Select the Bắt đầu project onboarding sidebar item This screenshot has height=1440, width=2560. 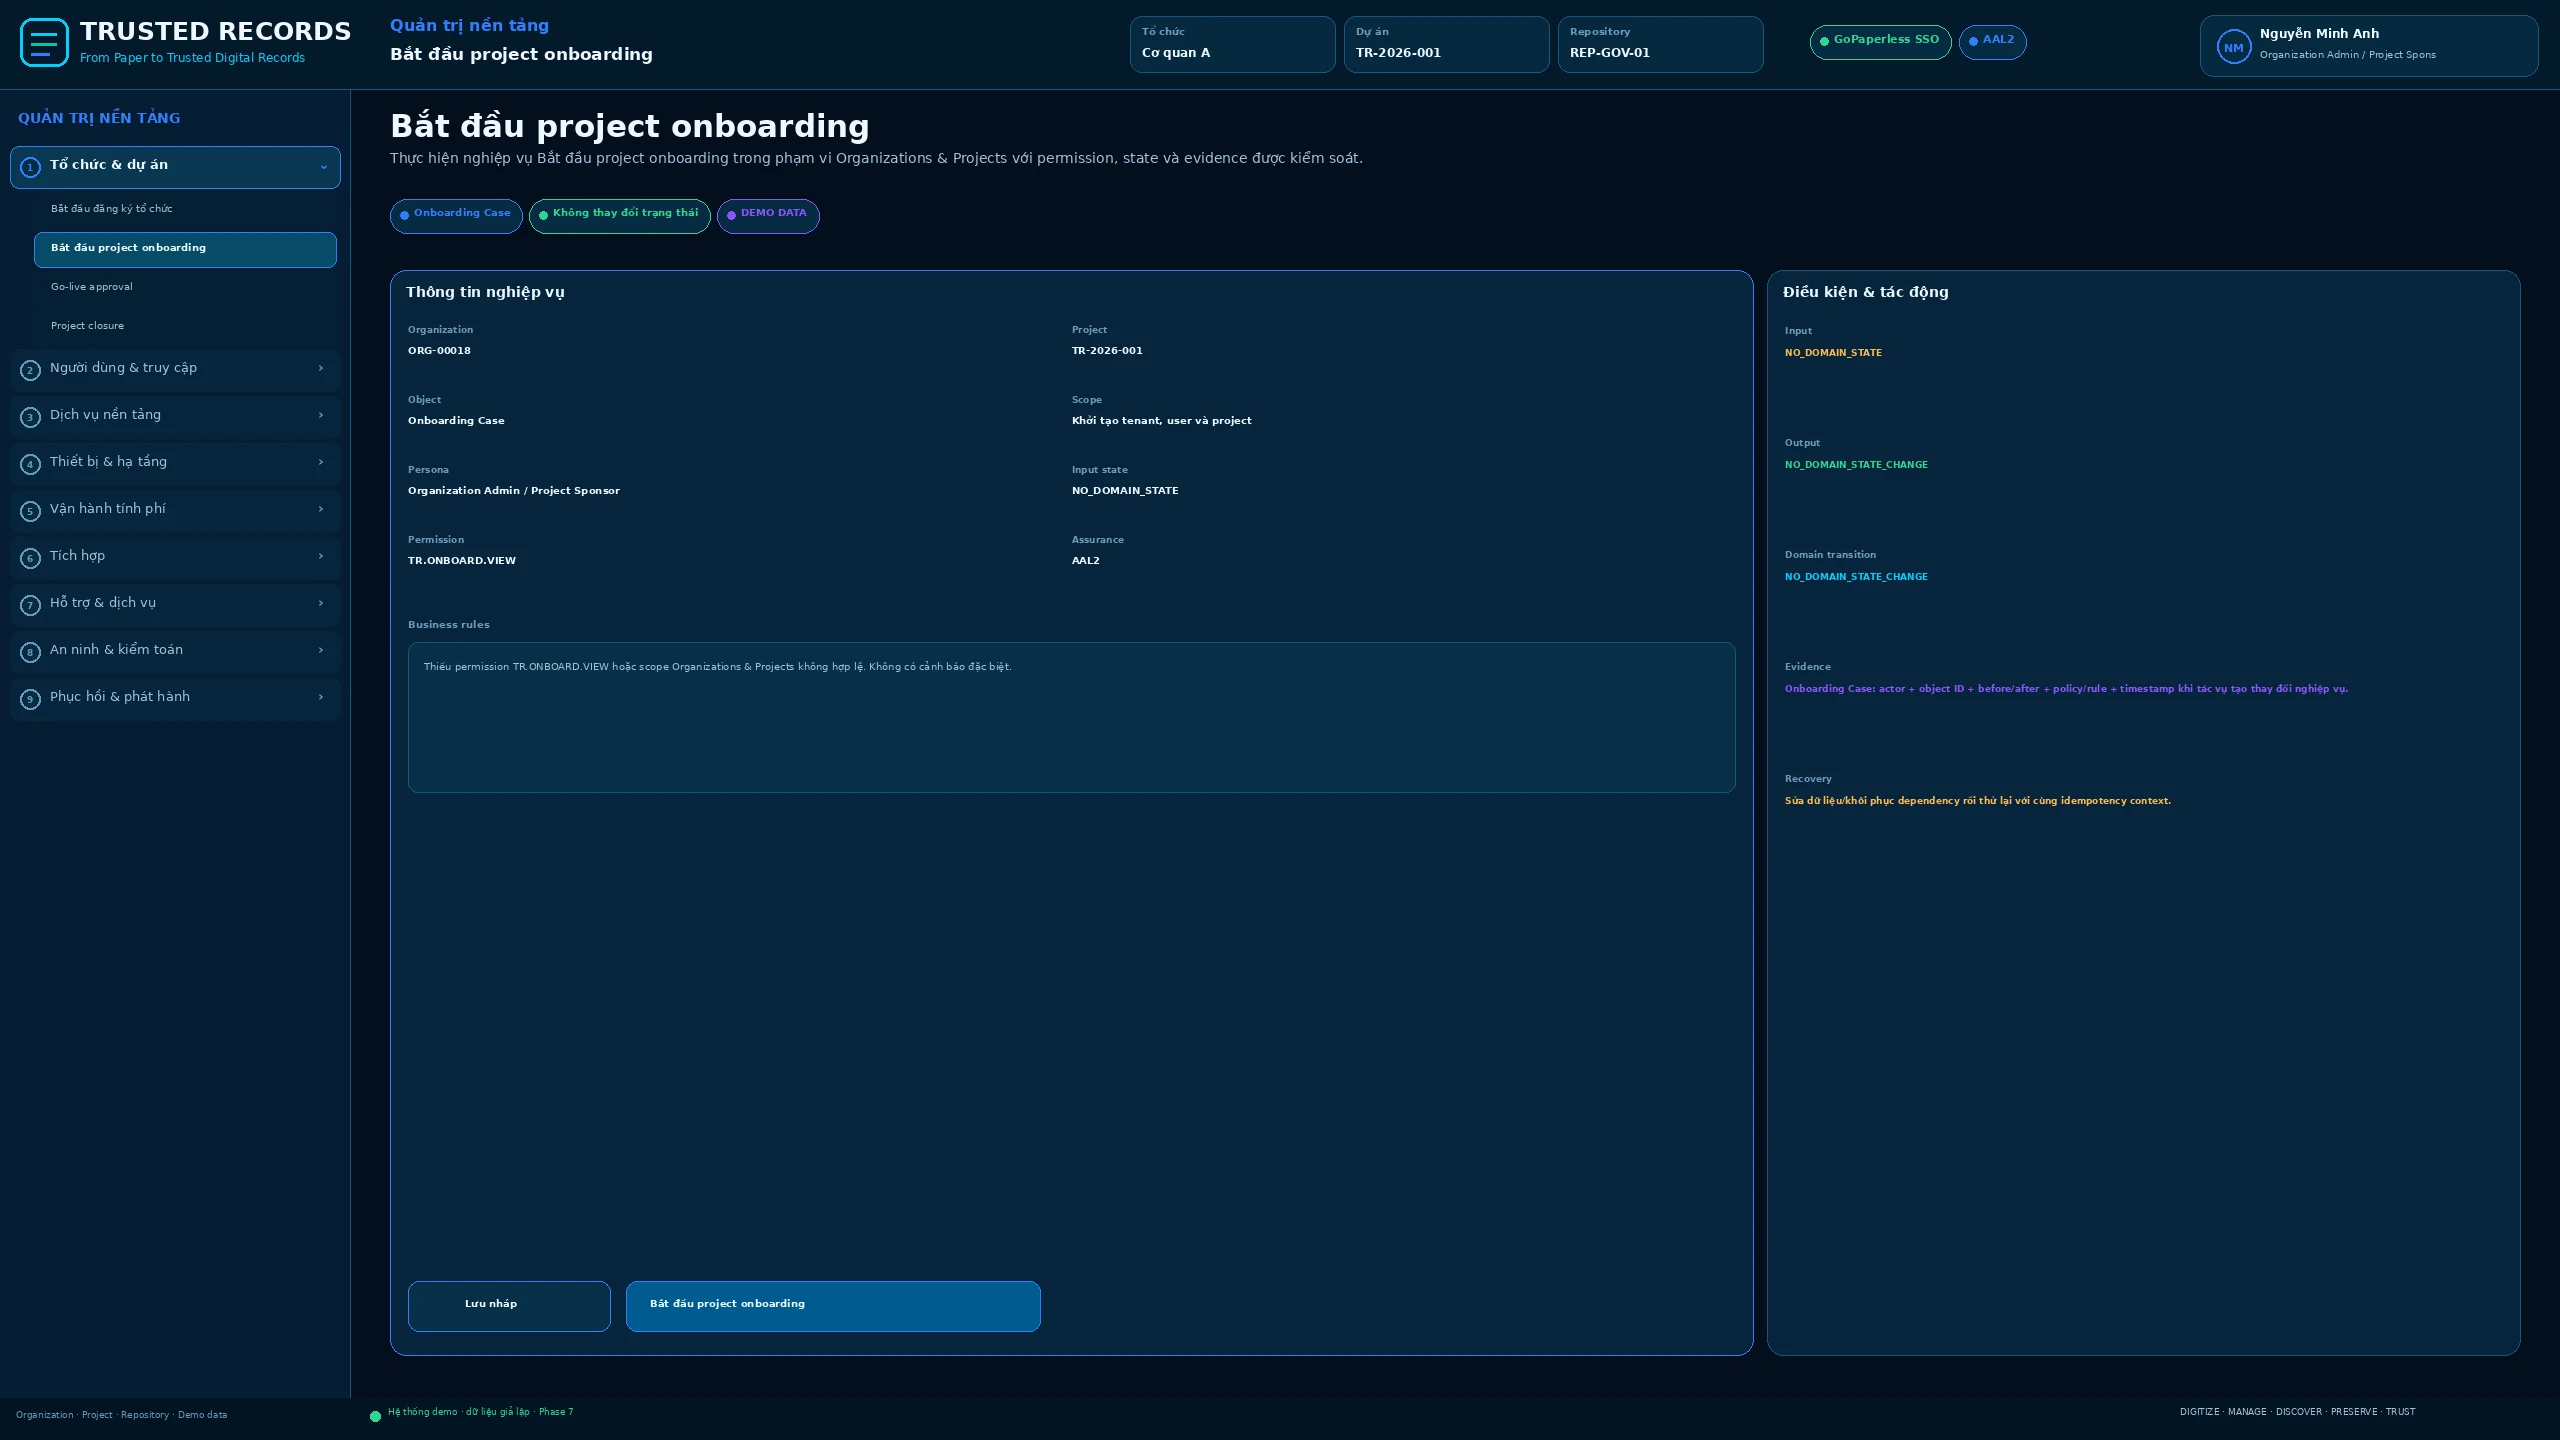[x=185, y=249]
